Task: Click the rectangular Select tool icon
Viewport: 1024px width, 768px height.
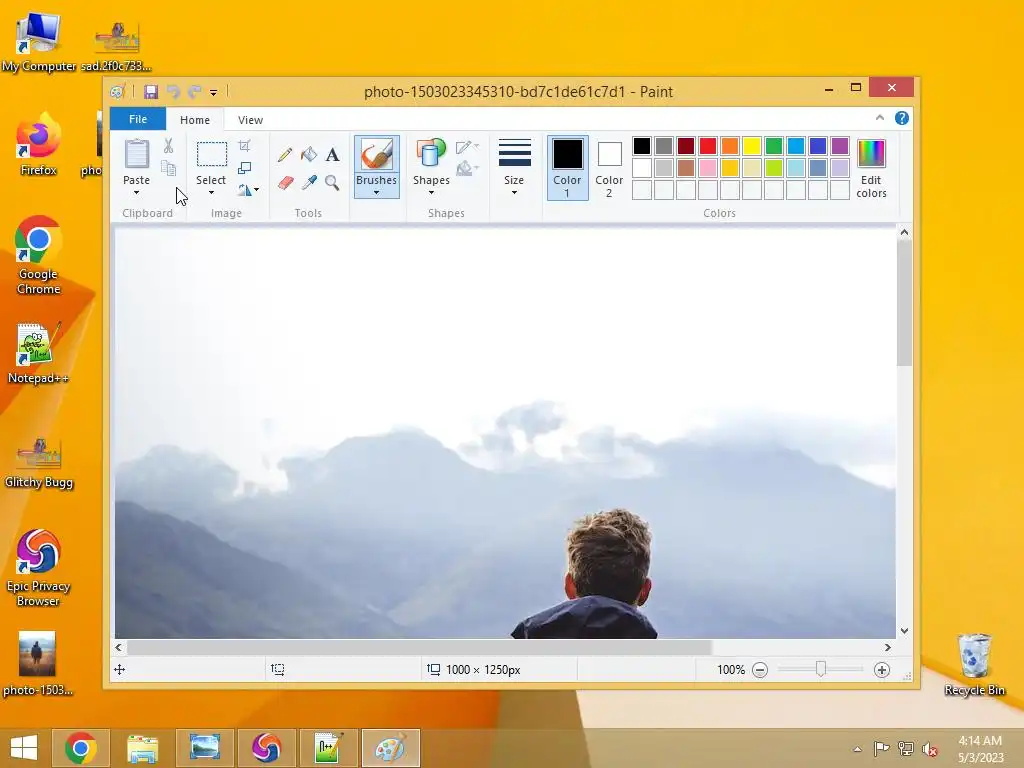Action: click(212, 154)
